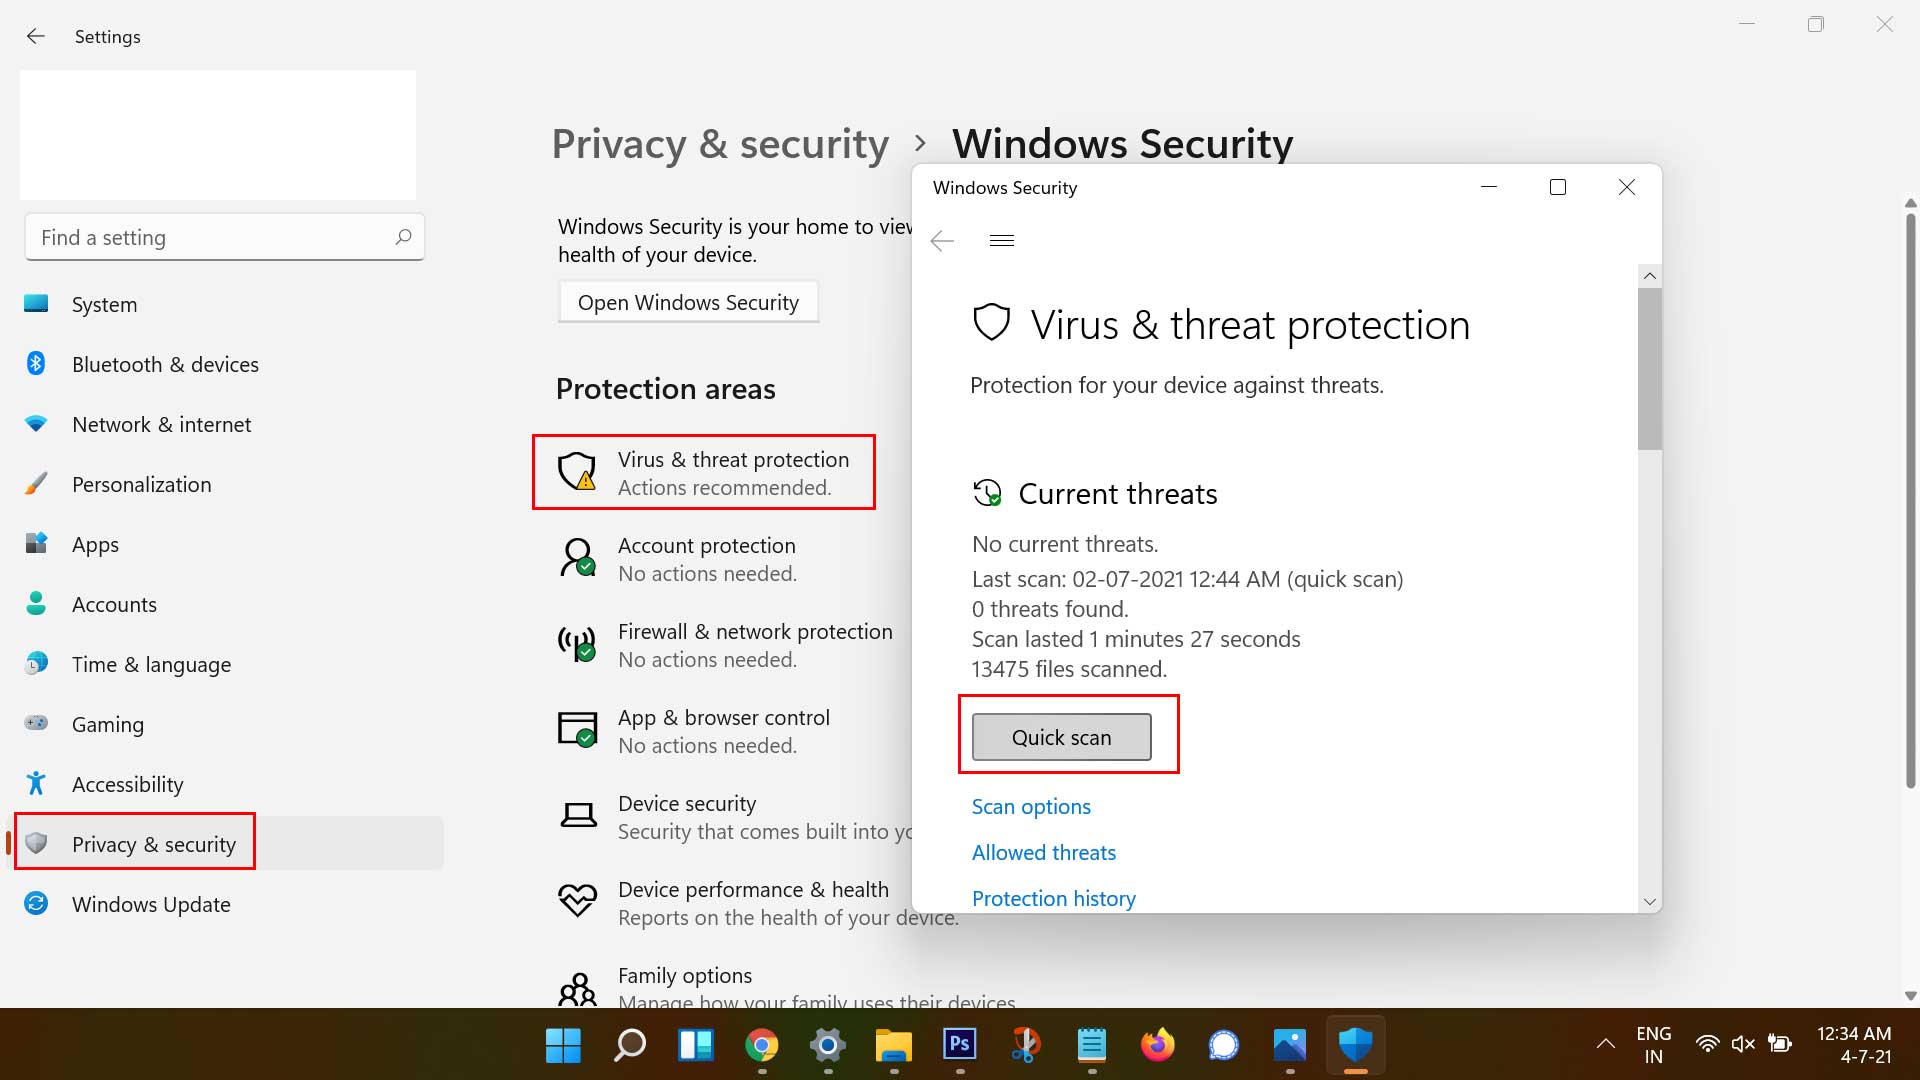The width and height of the screenshot is (1920, 1080).
Task: Go to Personalization settings
Action: click(x=141, y=485)
